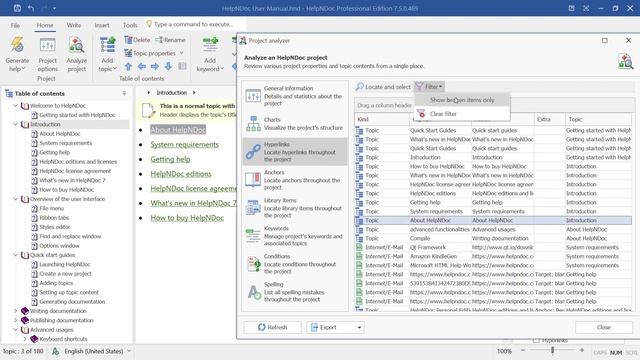Move topic up with up arrow

pyautogui.click(x=128, y=66)
